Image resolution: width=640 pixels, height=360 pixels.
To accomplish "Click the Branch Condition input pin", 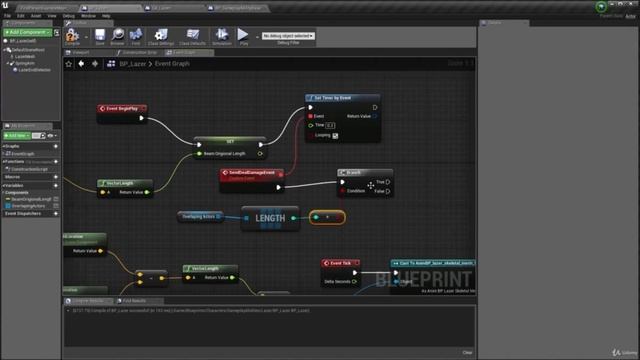I will tap(342, 191).
